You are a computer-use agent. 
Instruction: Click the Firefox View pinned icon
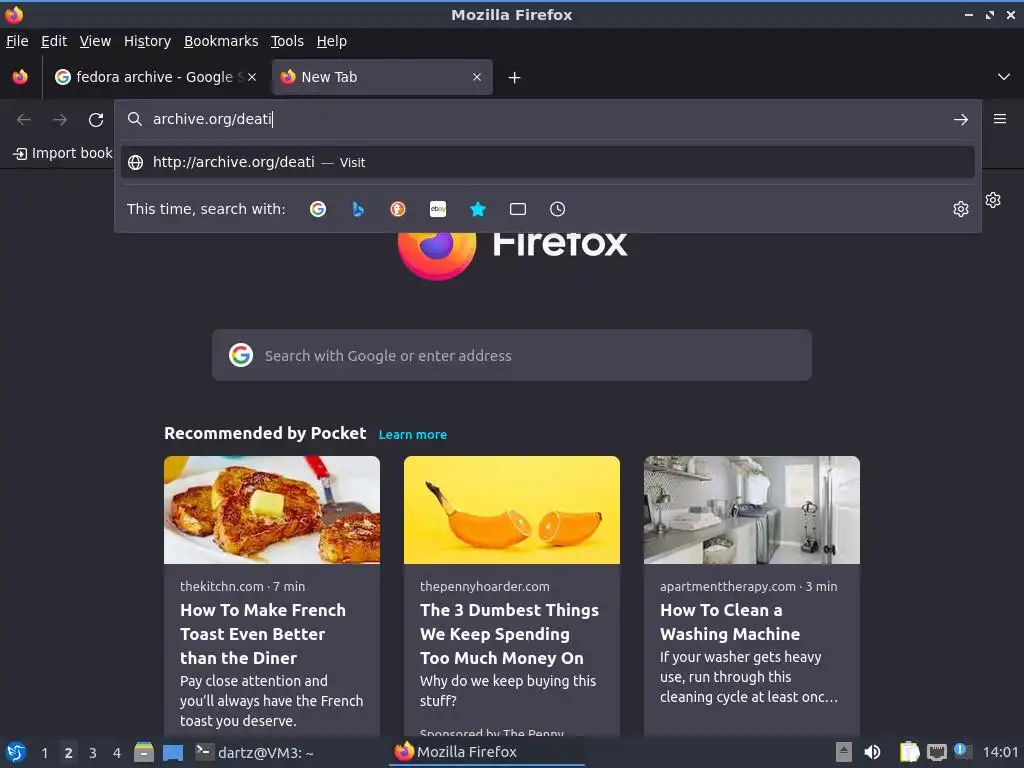pos(20,77)
